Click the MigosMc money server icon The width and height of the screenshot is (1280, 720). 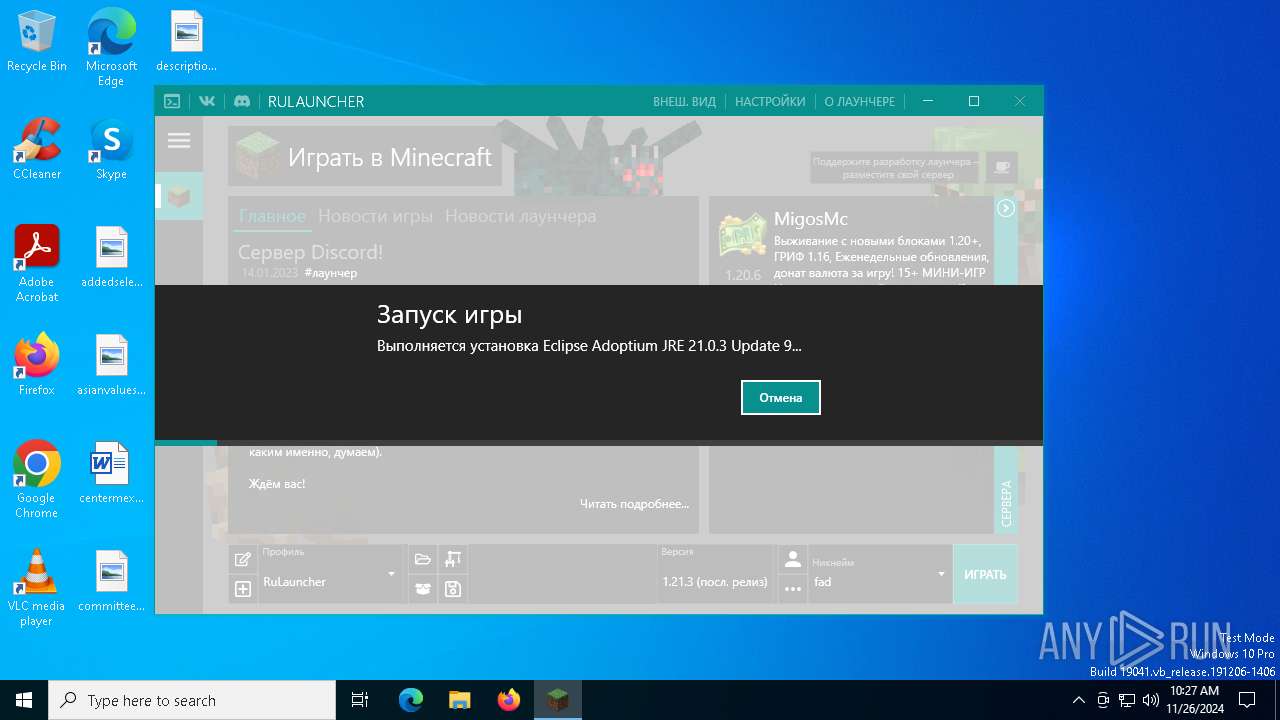742,236
